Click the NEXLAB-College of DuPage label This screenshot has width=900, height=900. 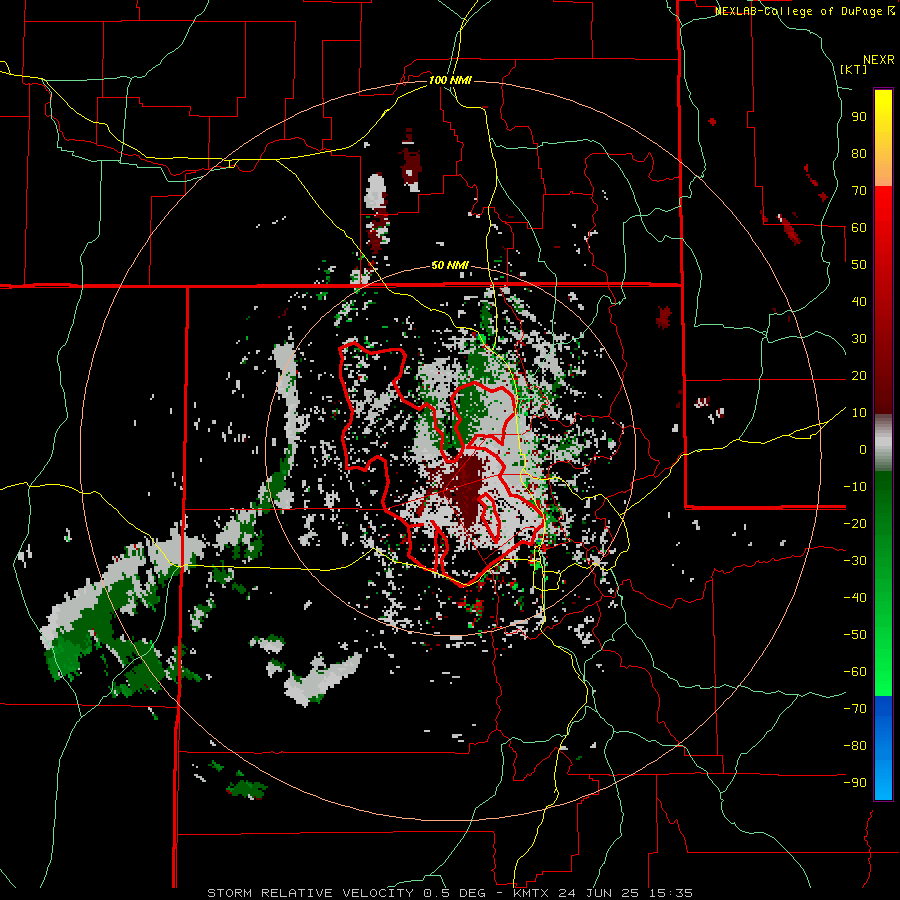click(805, 11)
